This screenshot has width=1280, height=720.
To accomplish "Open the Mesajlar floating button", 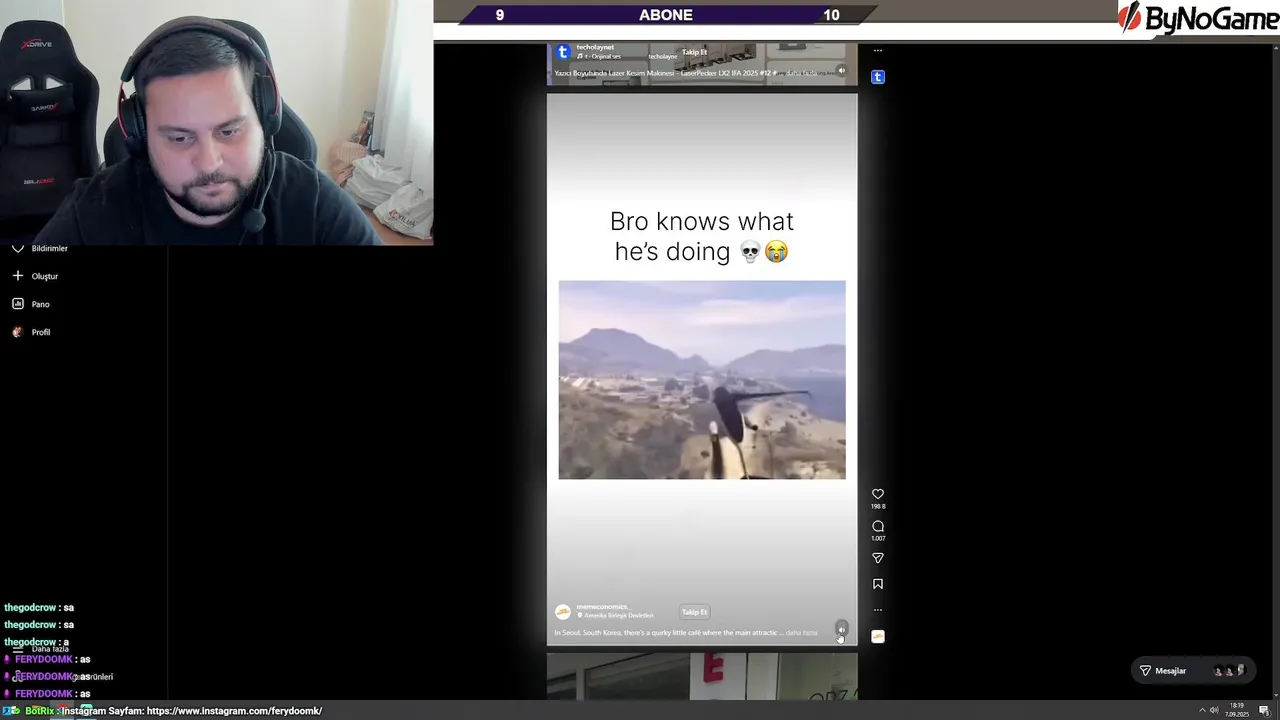I will click(x=1194, y=671).
